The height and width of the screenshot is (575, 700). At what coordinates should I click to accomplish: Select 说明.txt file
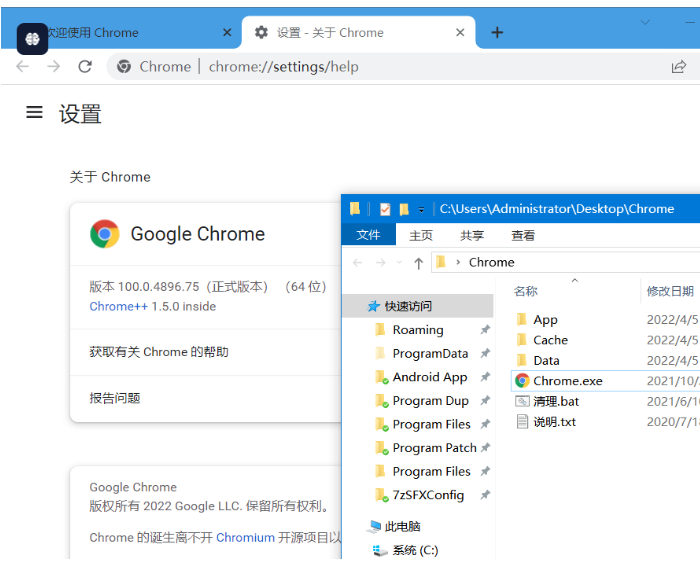click(554, 422)
